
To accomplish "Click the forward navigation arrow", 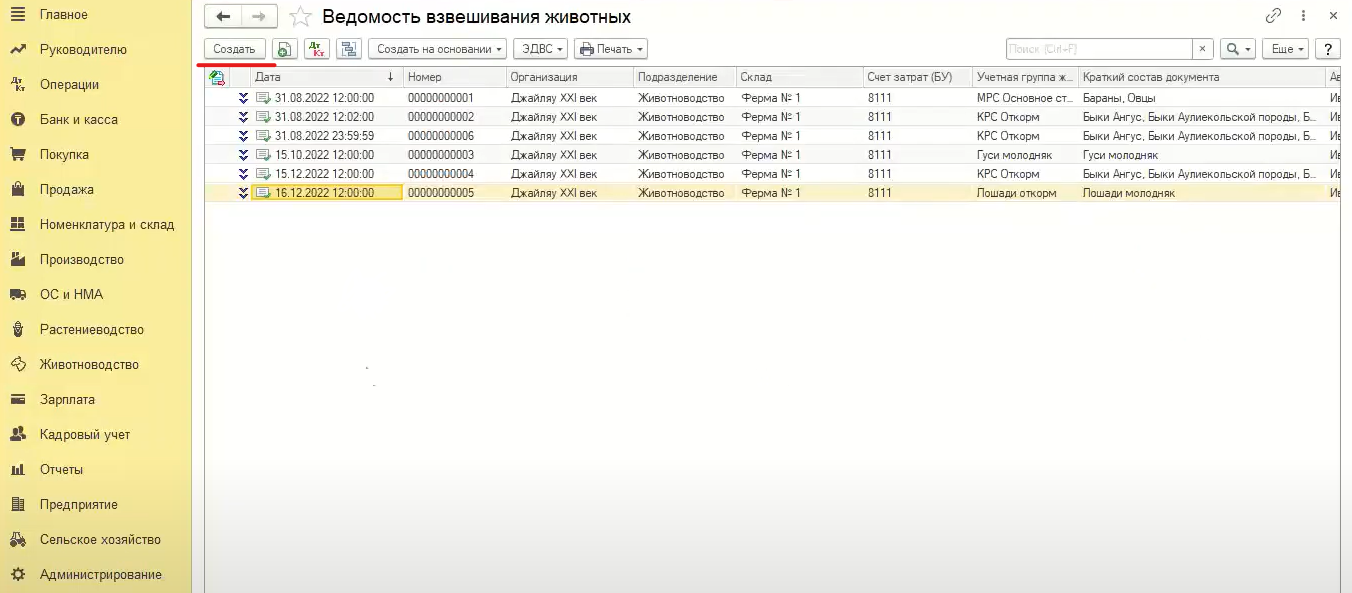I will click(x=258, y=16).
